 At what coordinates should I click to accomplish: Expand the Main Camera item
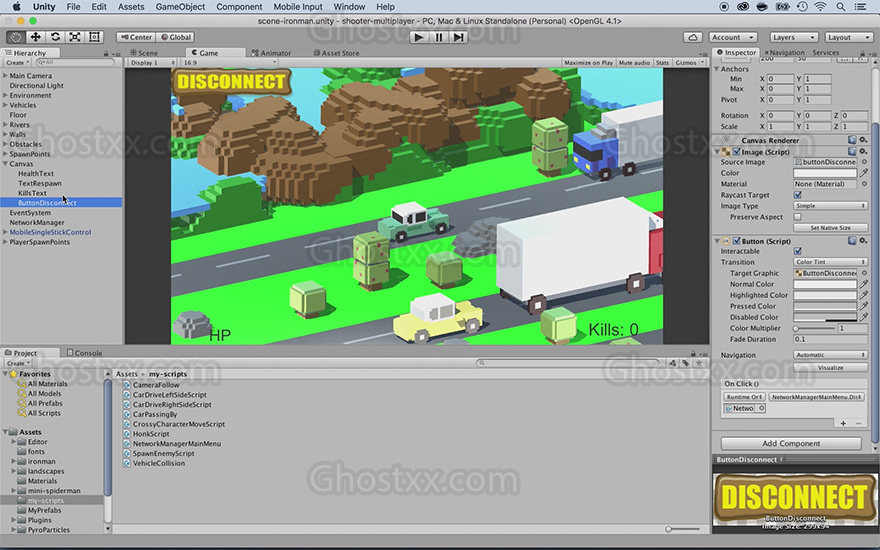(5, 76)
